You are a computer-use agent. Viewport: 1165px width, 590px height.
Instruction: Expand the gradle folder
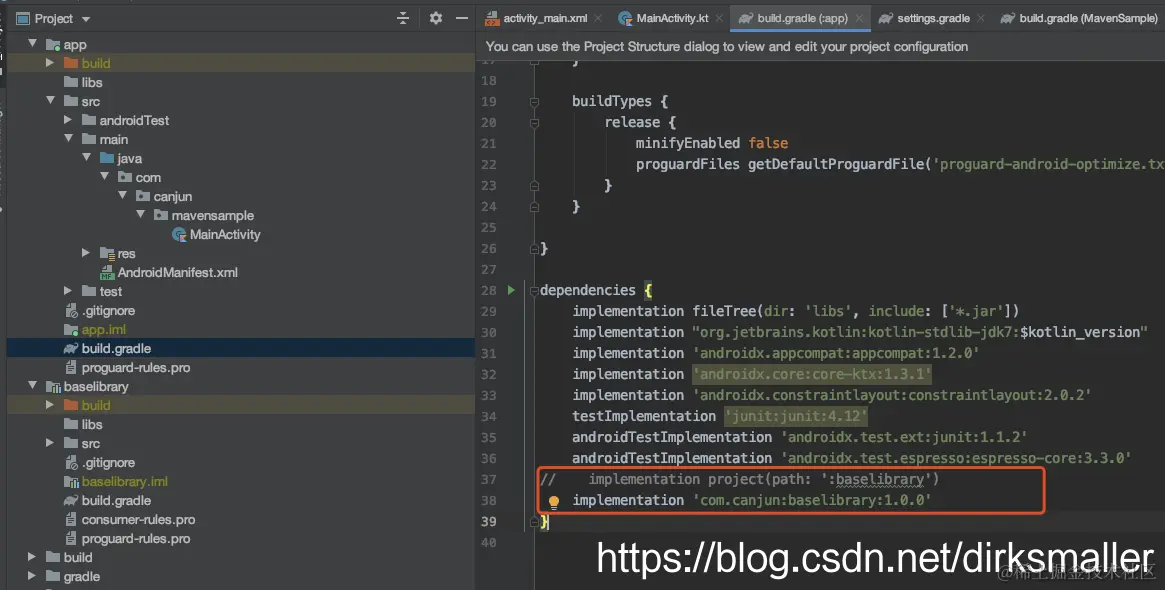(32, 577)
